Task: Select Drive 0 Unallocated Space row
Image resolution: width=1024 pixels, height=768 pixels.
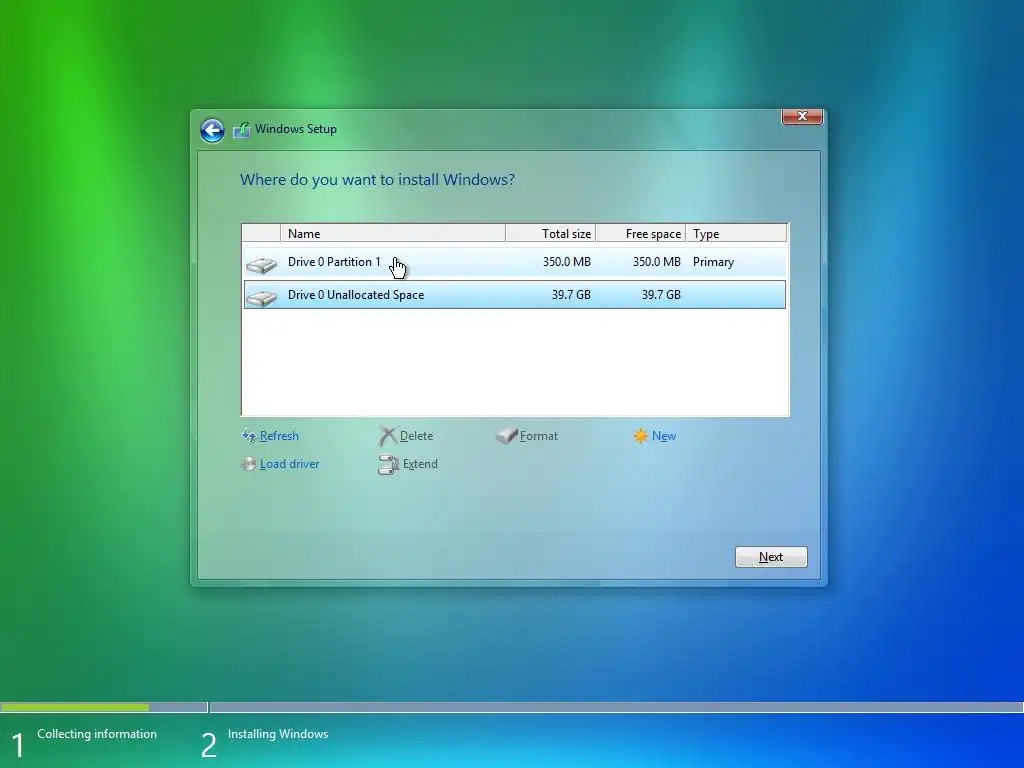Action: click(x=515, y=295)
